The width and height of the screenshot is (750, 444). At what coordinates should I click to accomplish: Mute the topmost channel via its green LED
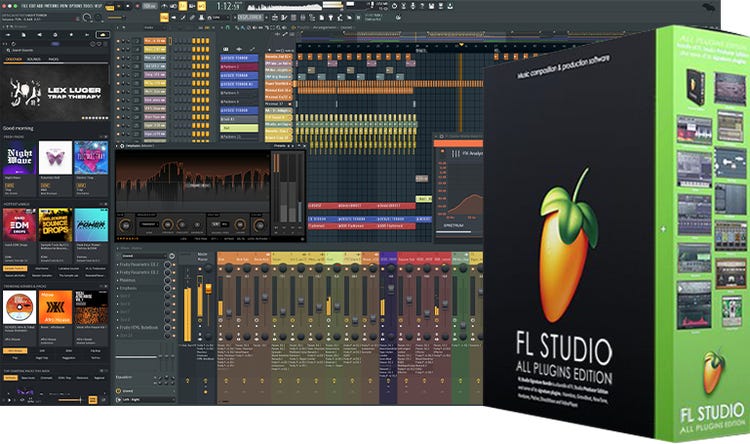point(118,41)
